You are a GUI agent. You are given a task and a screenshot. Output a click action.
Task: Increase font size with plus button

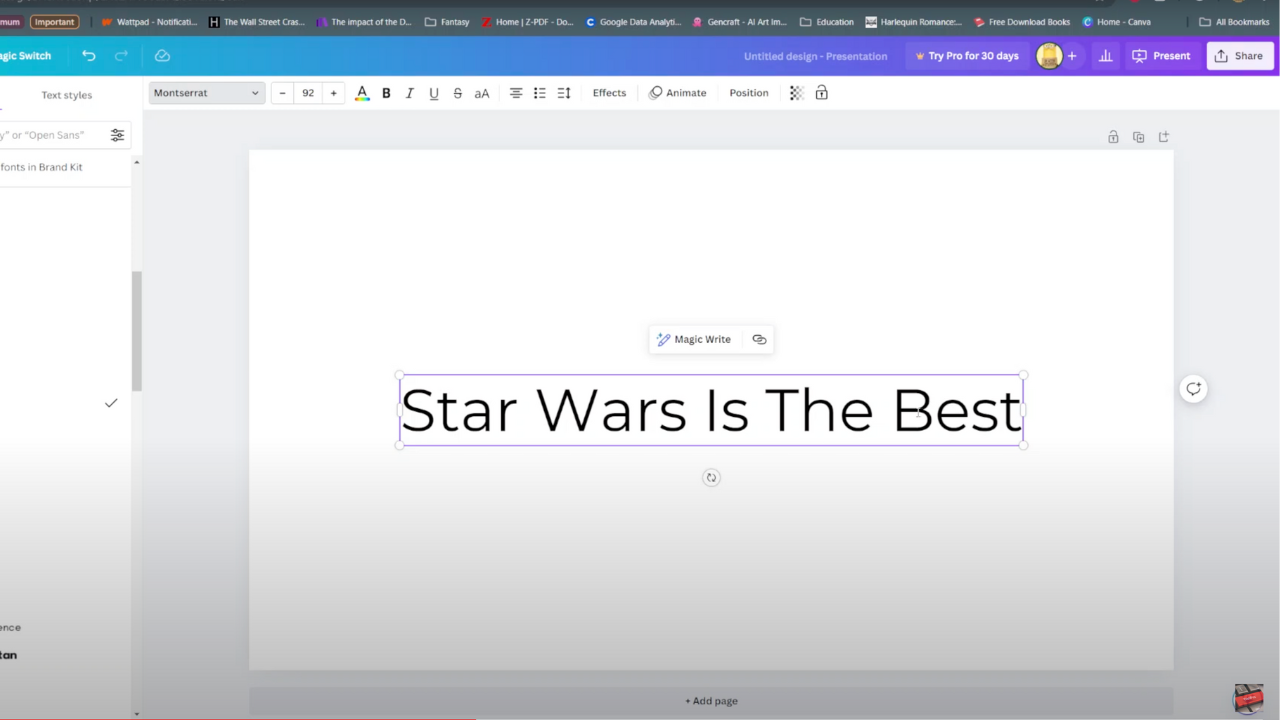click(333, 93)
